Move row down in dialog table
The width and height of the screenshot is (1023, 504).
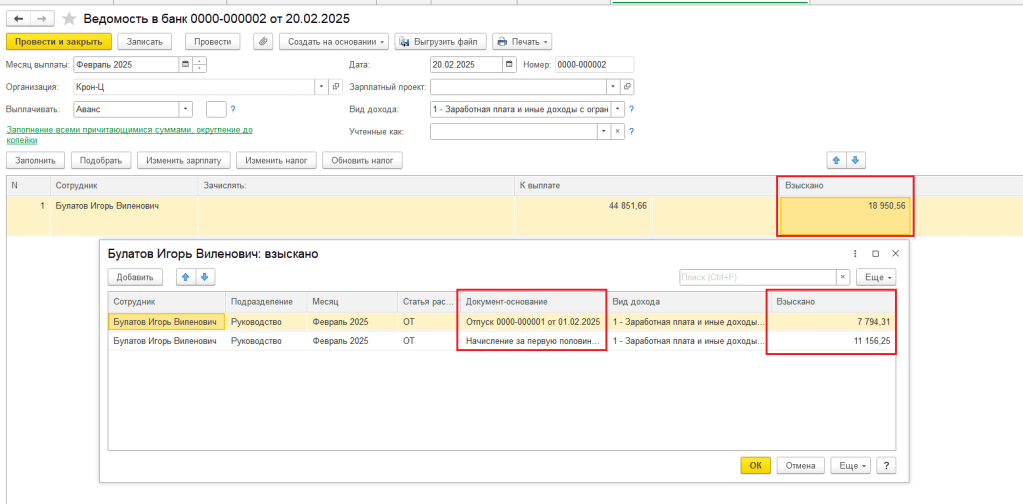tap(204, 277)
